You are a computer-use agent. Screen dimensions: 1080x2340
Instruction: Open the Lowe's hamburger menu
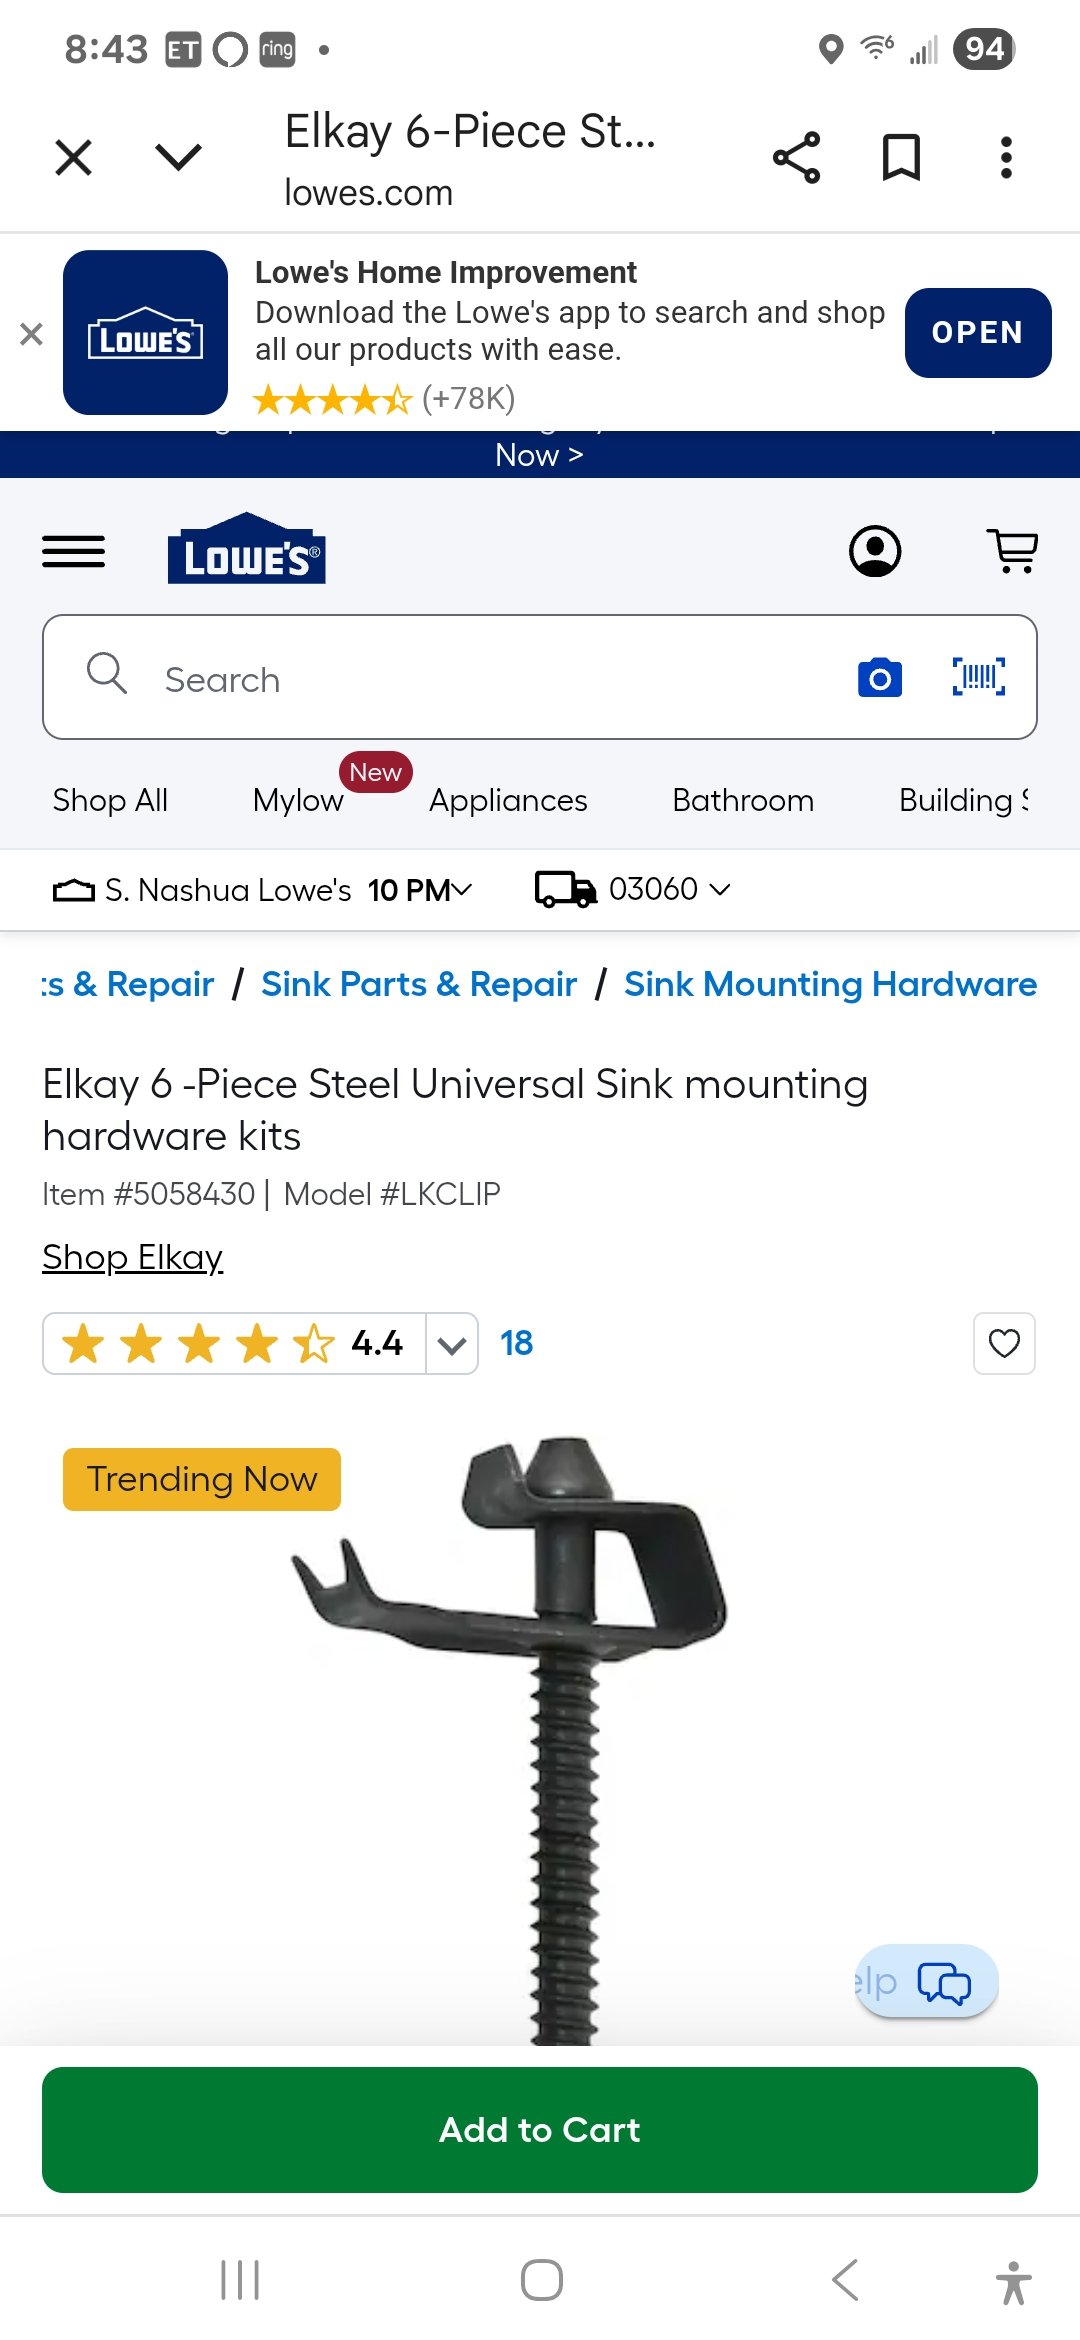coord(73,551)
